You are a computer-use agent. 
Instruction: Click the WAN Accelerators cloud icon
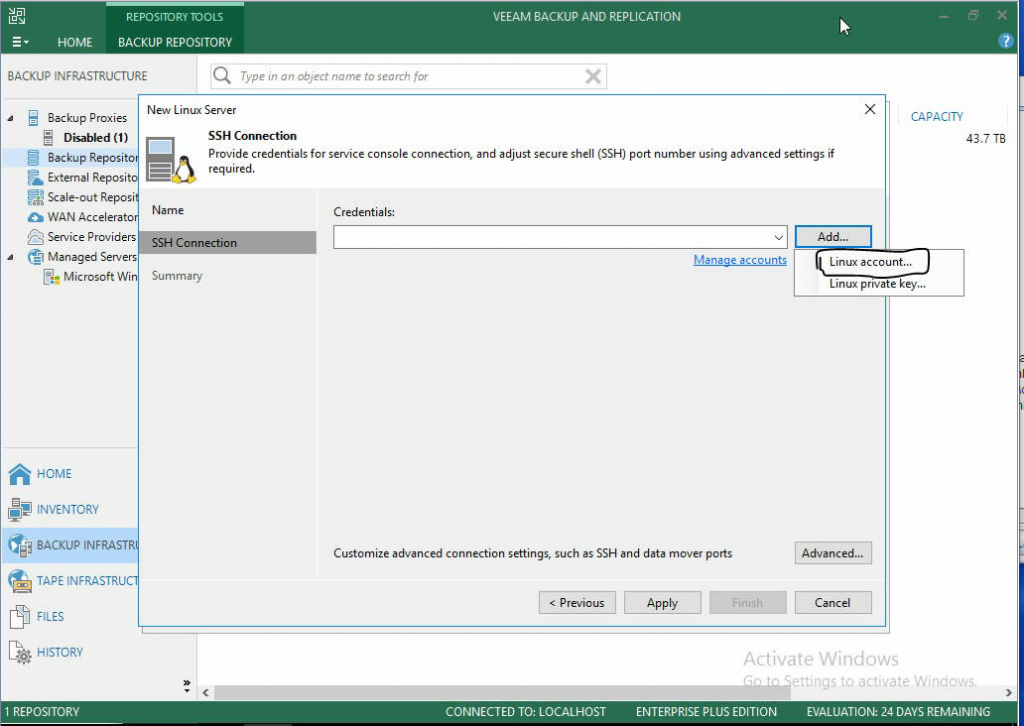[35, 217]
